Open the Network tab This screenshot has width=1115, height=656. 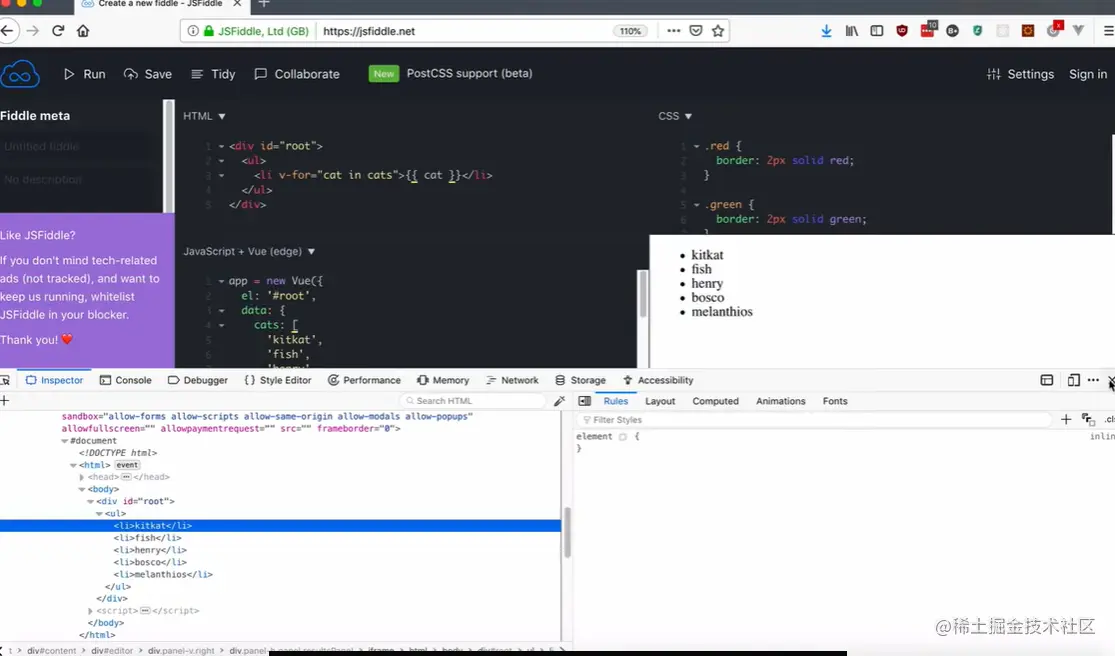[512, 380]
